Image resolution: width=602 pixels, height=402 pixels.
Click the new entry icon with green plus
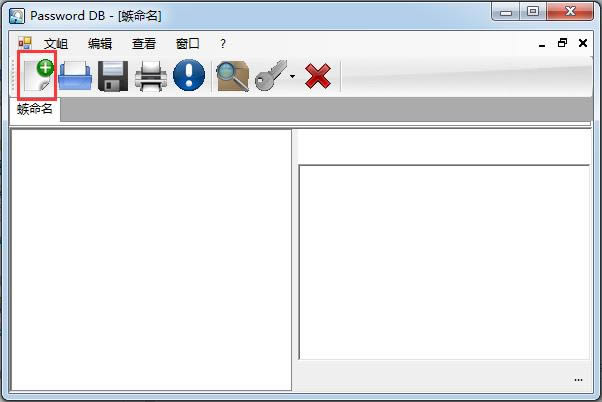tap(37, 75)
